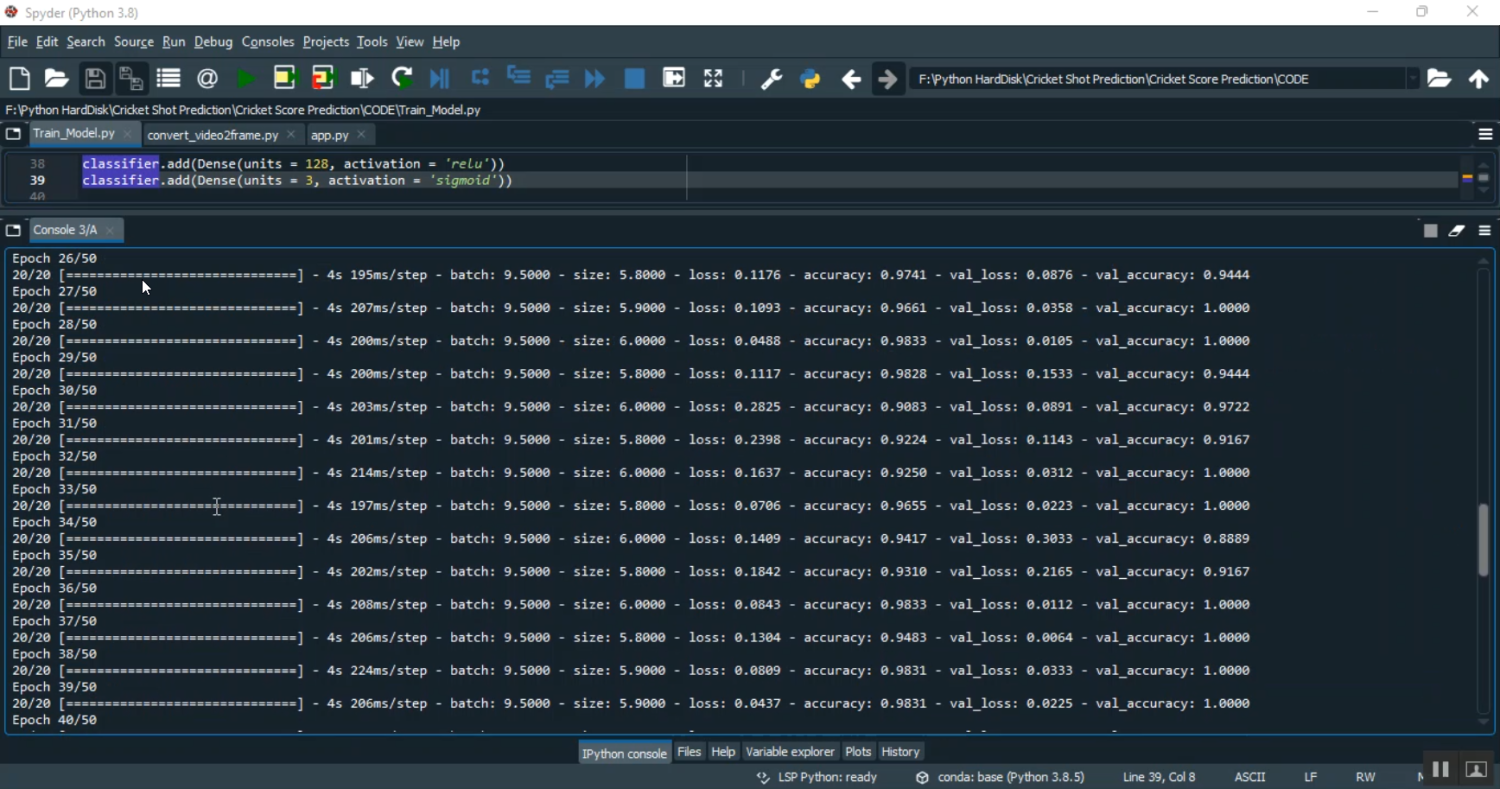Viewport: 1500px width, 789px height.
Task: Open the PYTHONPATH manager Python icon
Action: pyautogui.click(x=810, y=79)
